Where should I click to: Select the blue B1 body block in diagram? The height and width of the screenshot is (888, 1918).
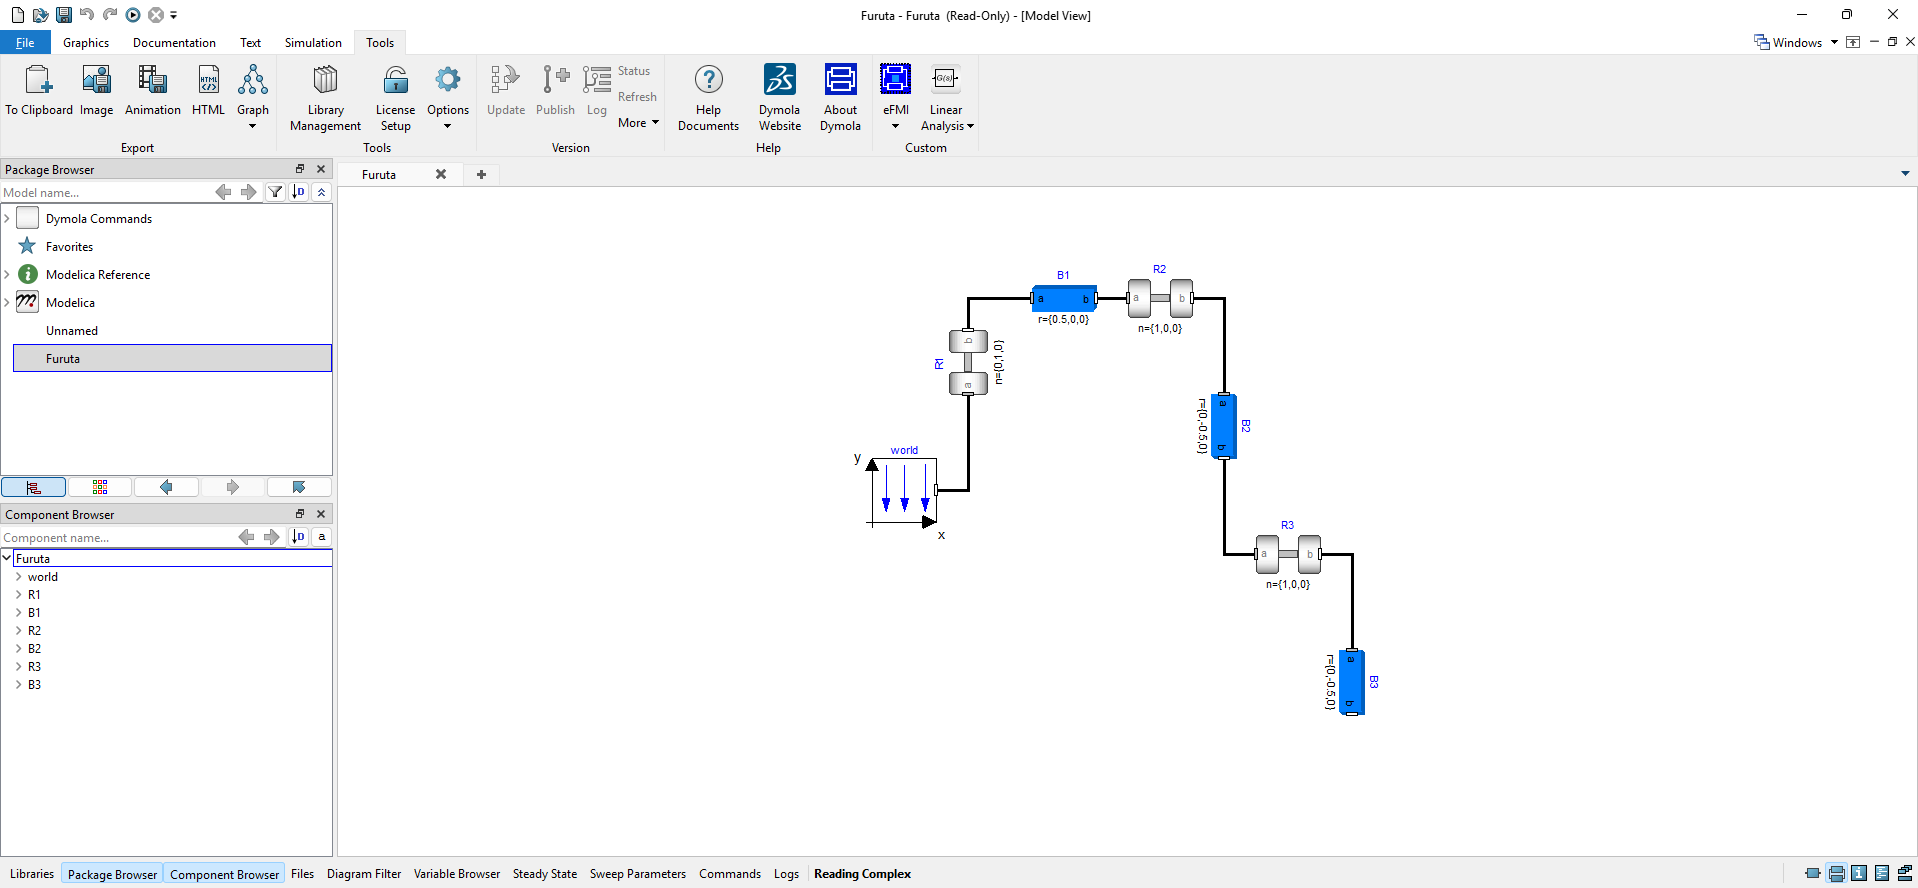pos(1063,298)
